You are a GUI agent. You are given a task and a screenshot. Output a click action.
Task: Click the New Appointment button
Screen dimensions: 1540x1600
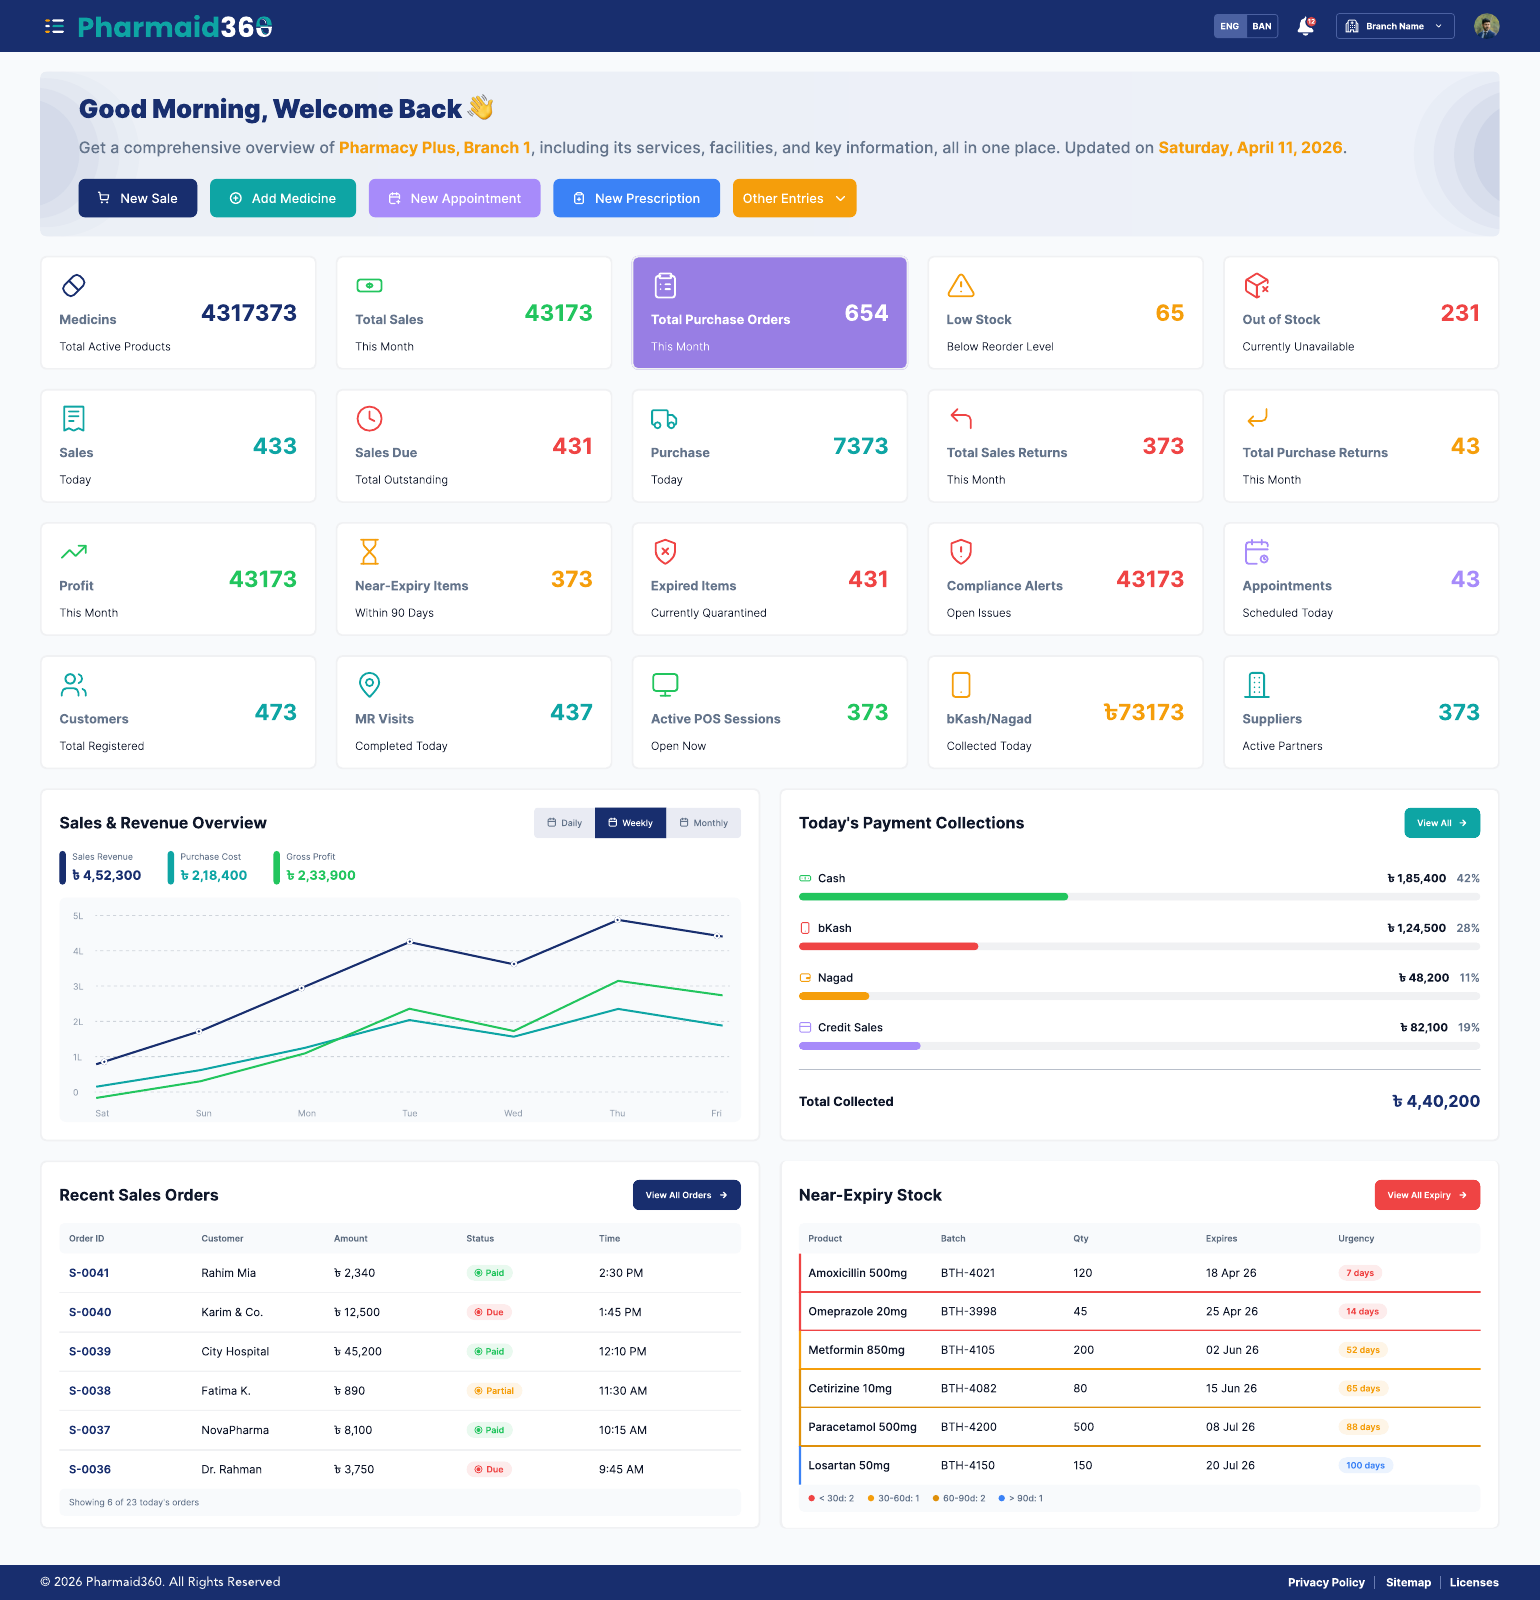pyautogui.click(x=455, y=198)
